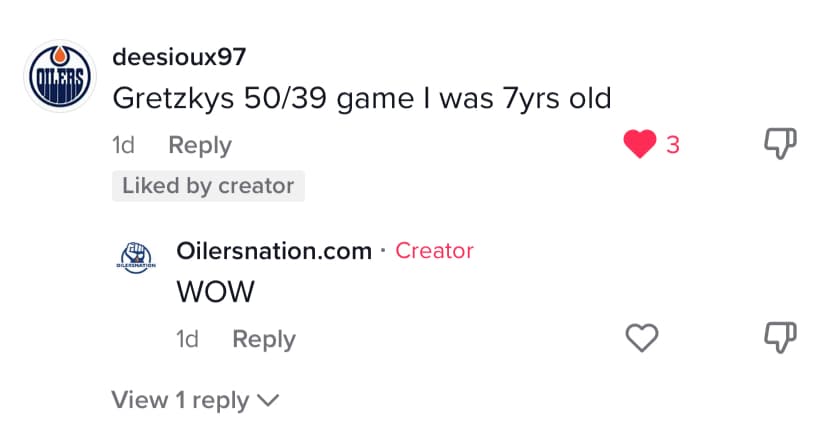Image resolution: width=828 pixels, height=441 pixels.
Task: Open the Oilersnation.com profile avatar
Action: pos(136,258)
